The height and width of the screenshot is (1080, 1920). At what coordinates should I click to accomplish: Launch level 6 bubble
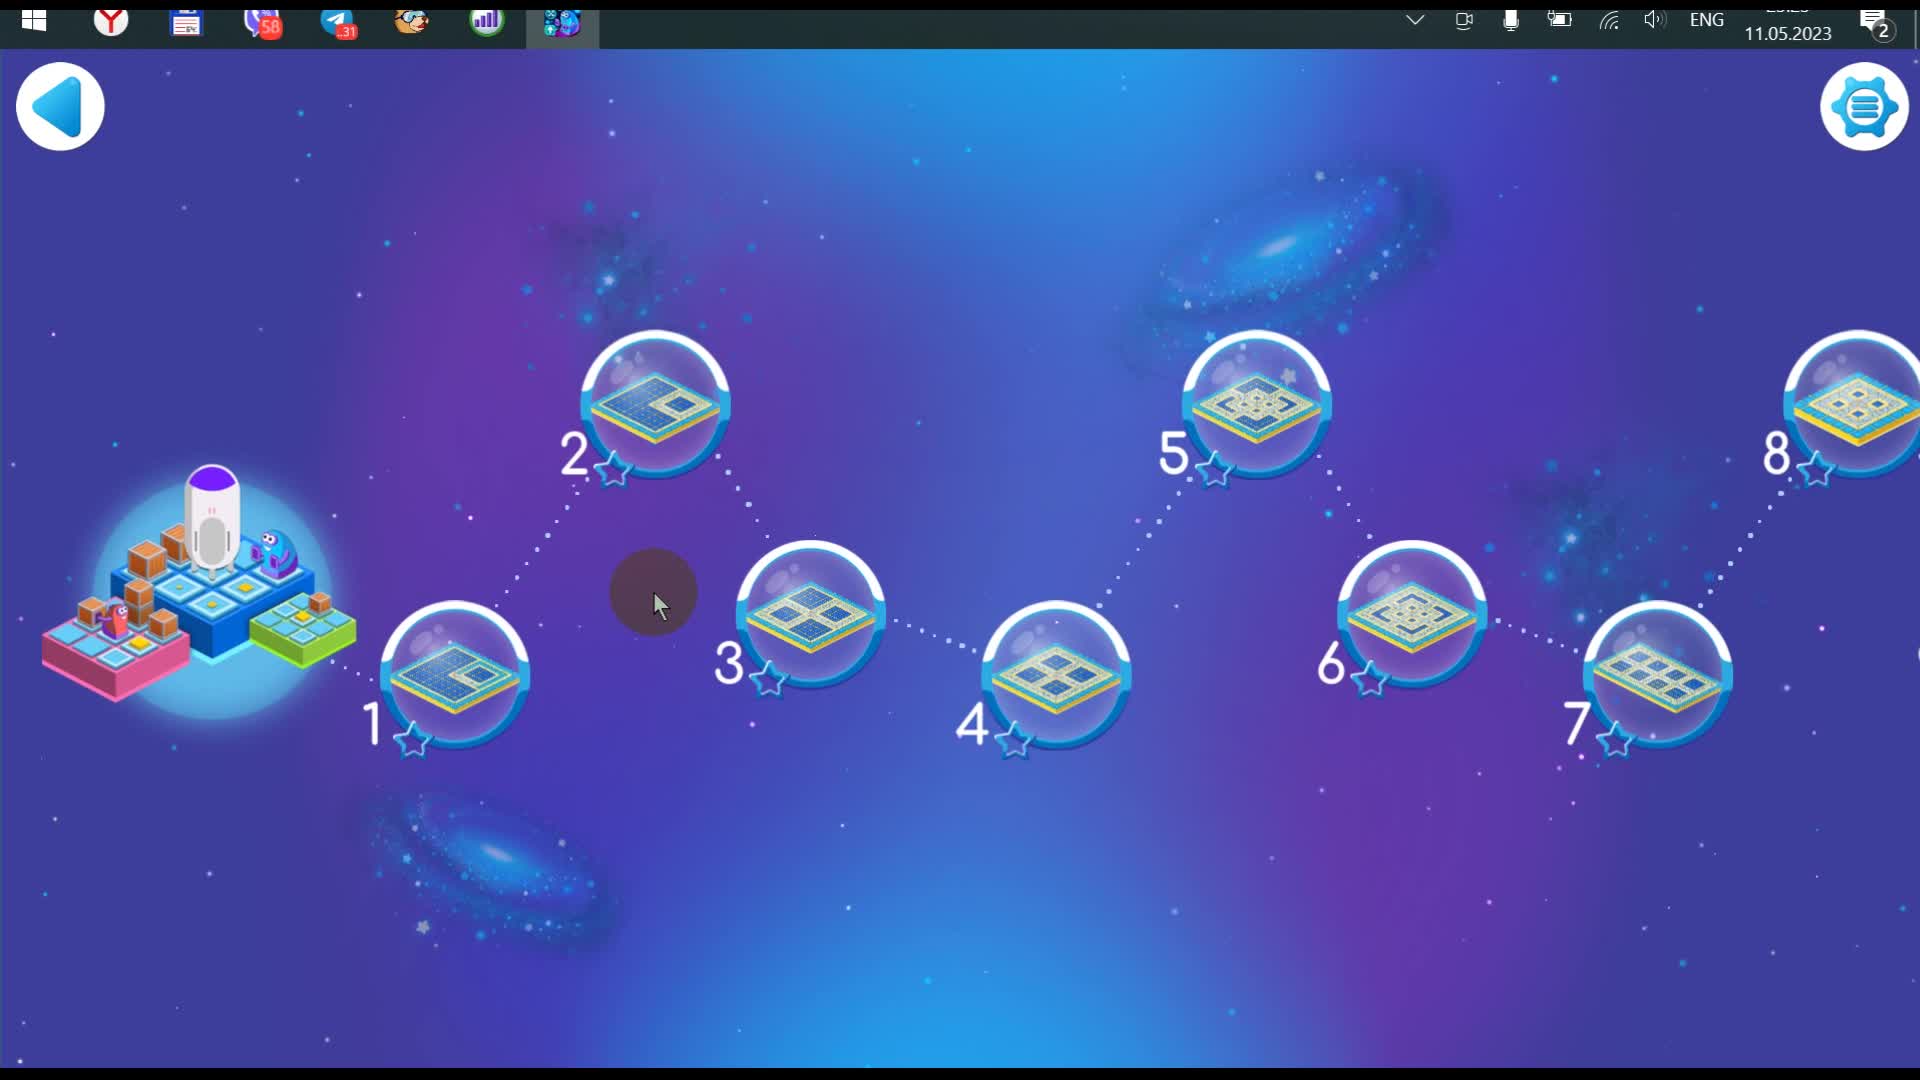point(1412,614)
